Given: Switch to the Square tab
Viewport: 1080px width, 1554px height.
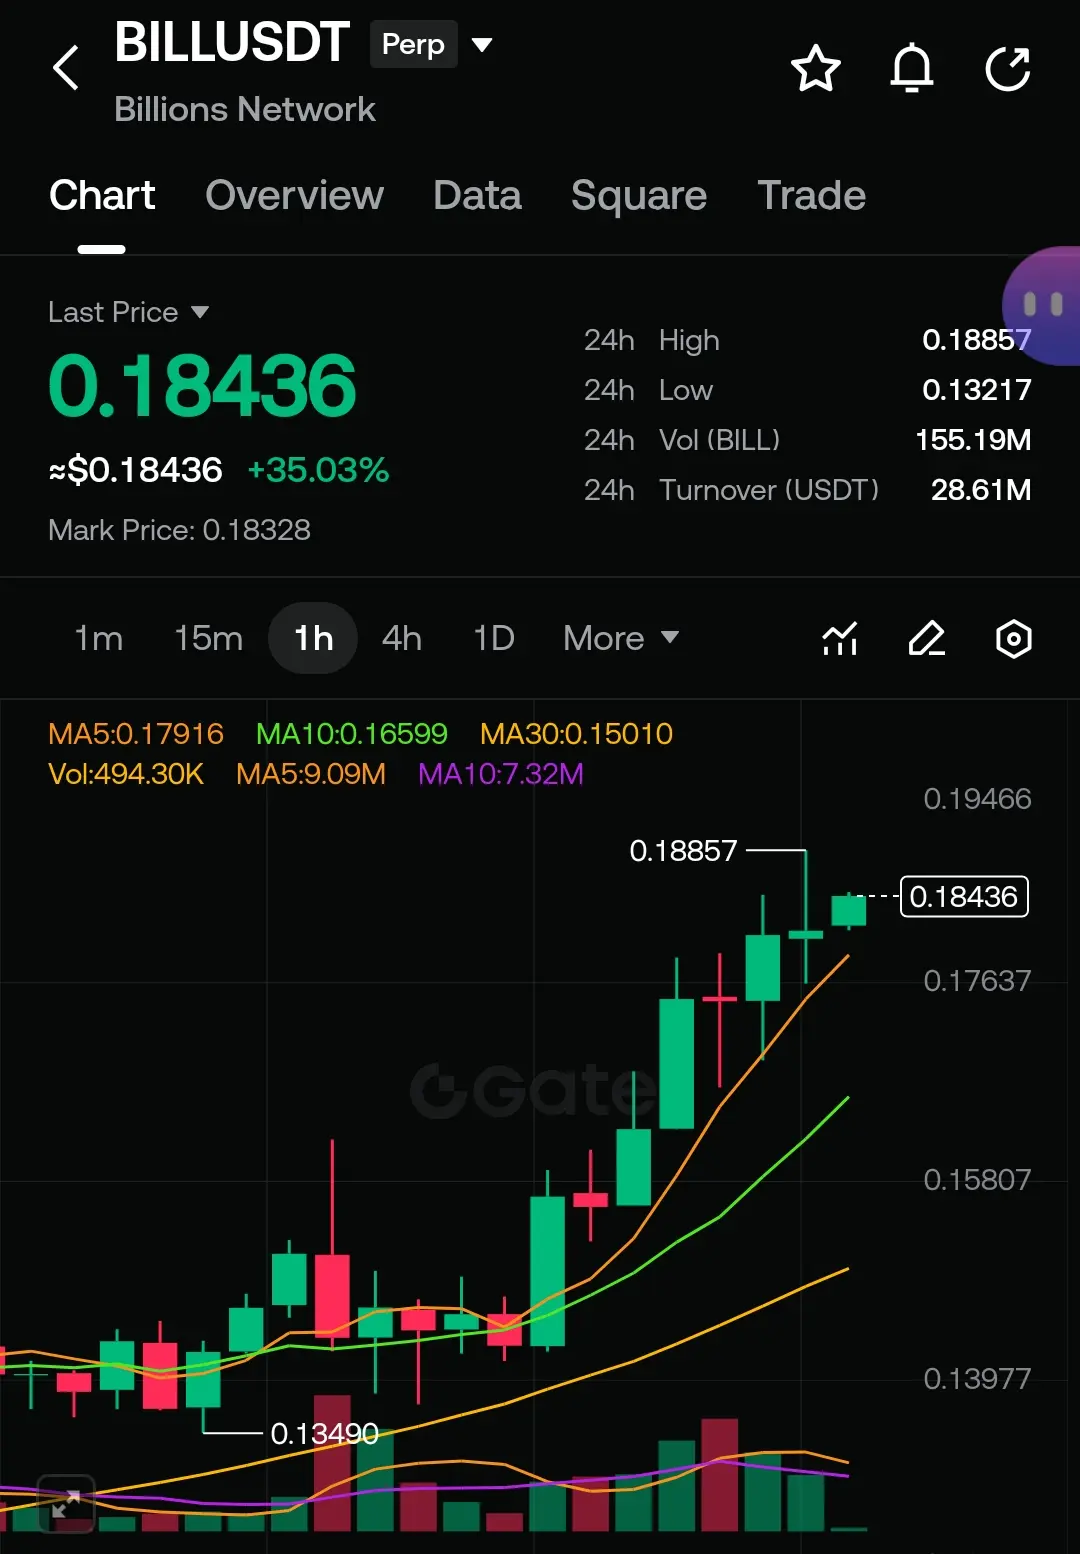Looking at the screenshot, I should click(x=639, y=196).
